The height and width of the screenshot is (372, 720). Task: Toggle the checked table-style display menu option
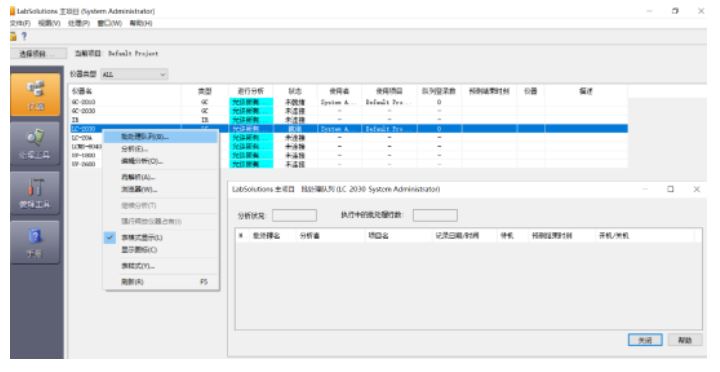(x=141, y=237)
